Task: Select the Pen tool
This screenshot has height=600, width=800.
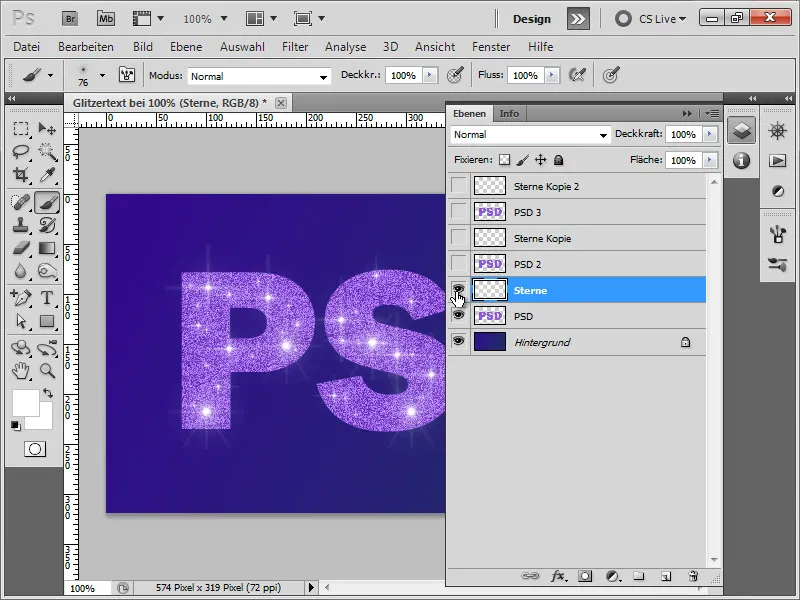Action: click(21, 297)
